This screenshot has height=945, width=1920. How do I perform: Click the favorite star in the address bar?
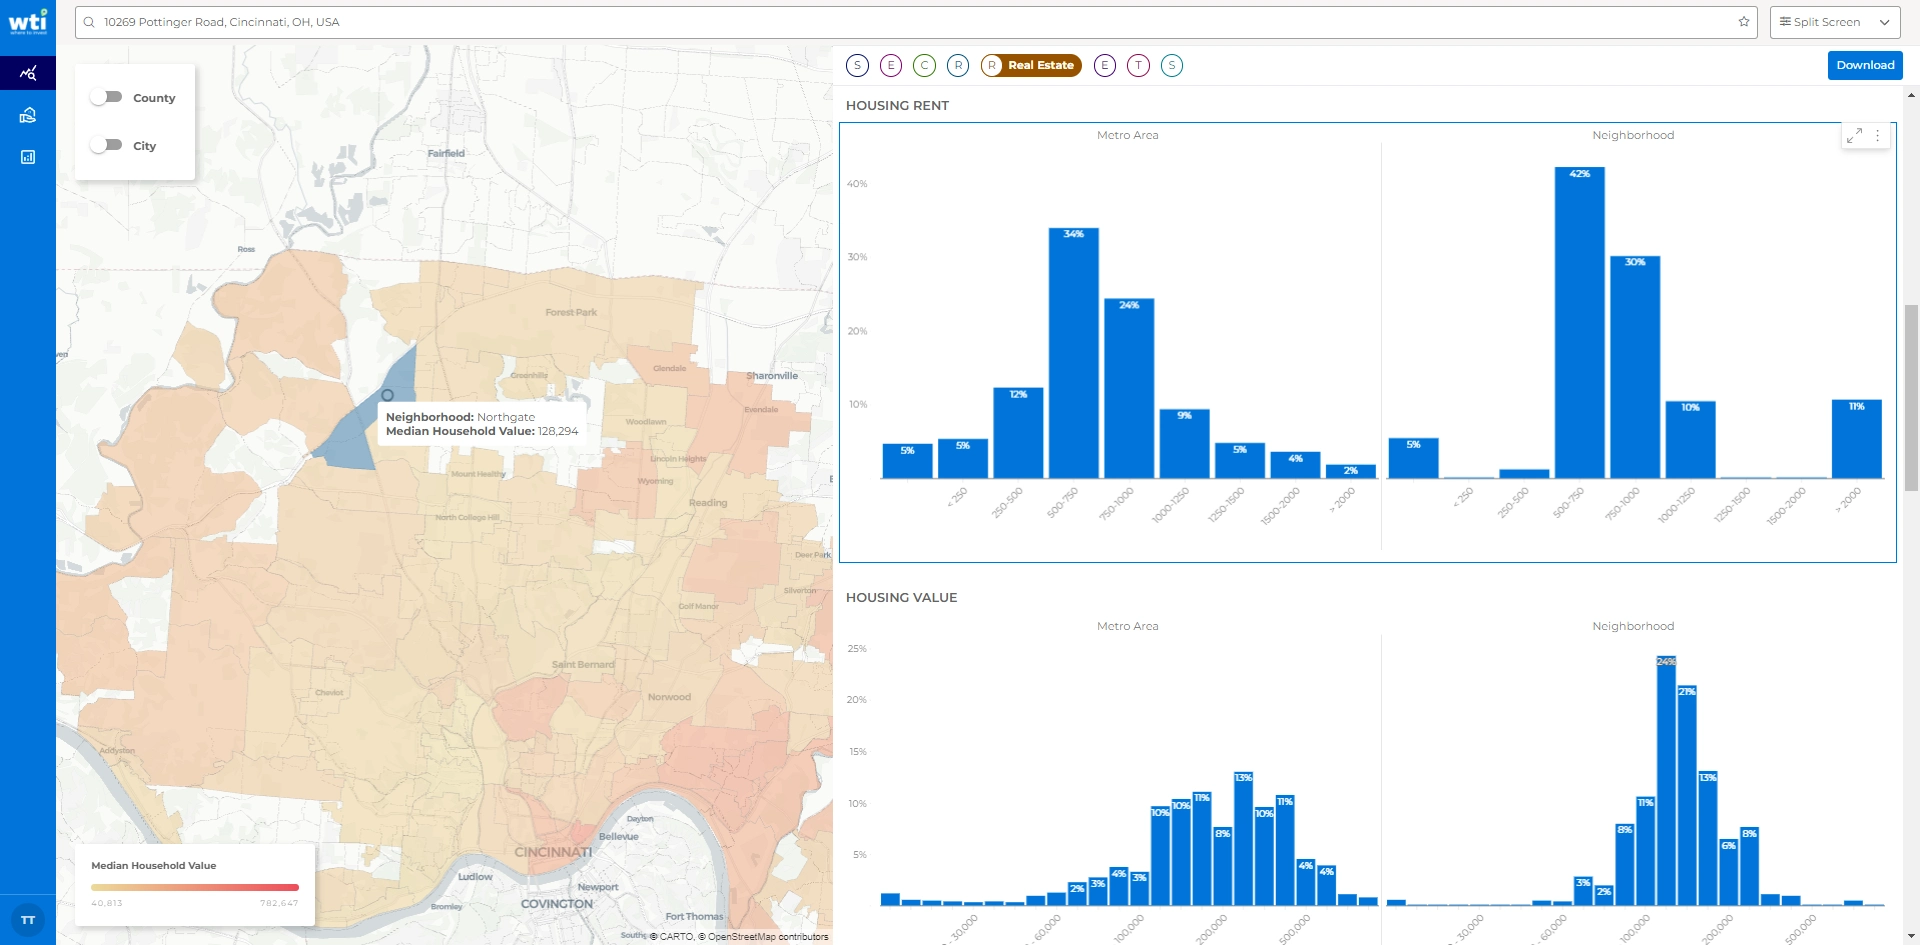pyautogui.click(x=1744, y=22)
